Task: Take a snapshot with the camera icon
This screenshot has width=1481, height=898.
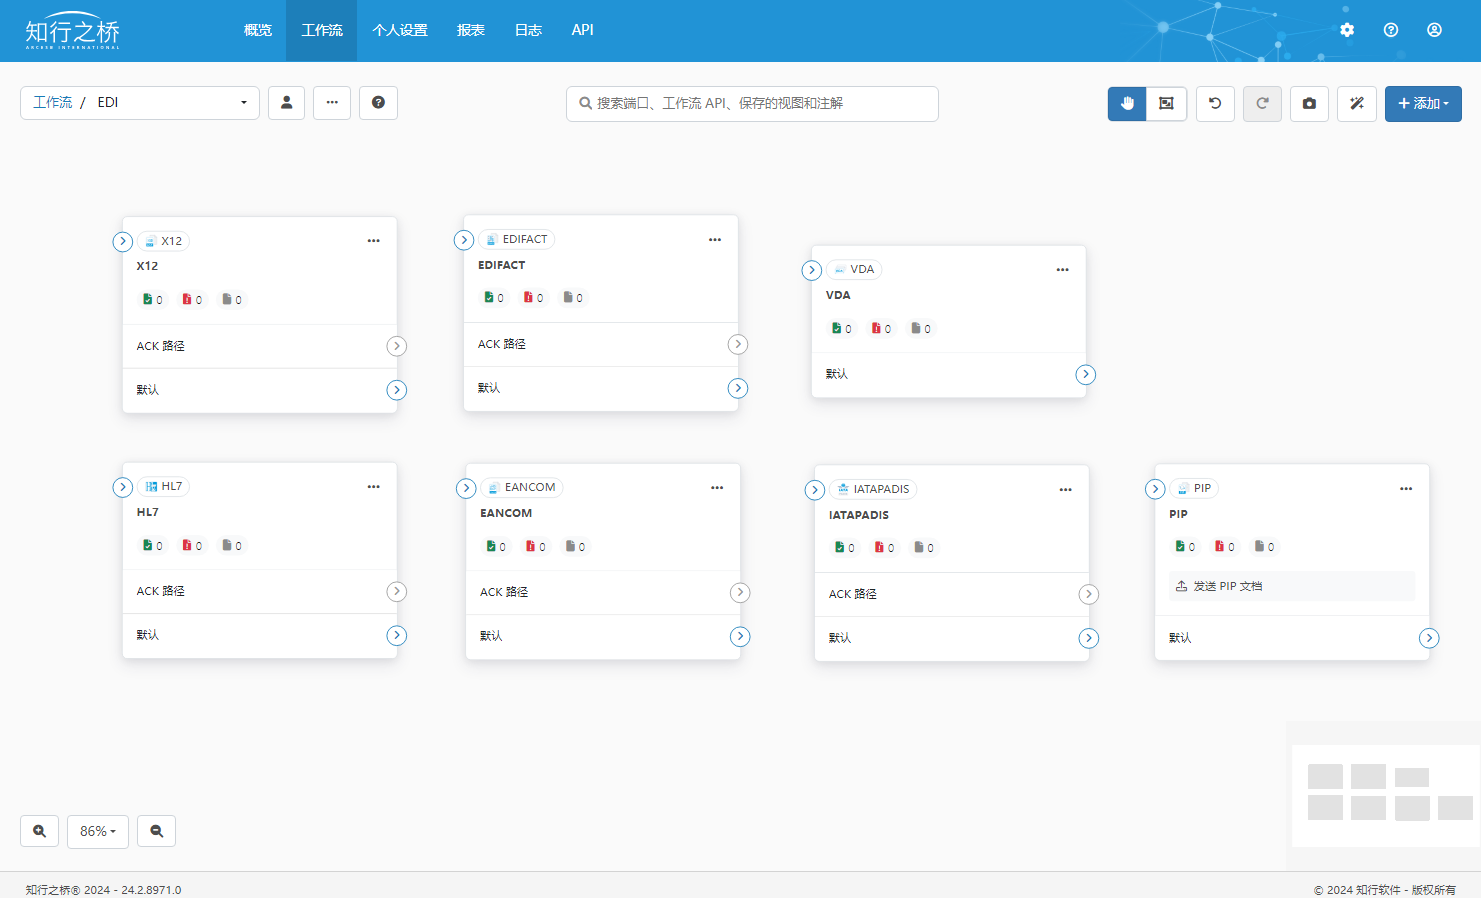Action: click(1309, 104)
